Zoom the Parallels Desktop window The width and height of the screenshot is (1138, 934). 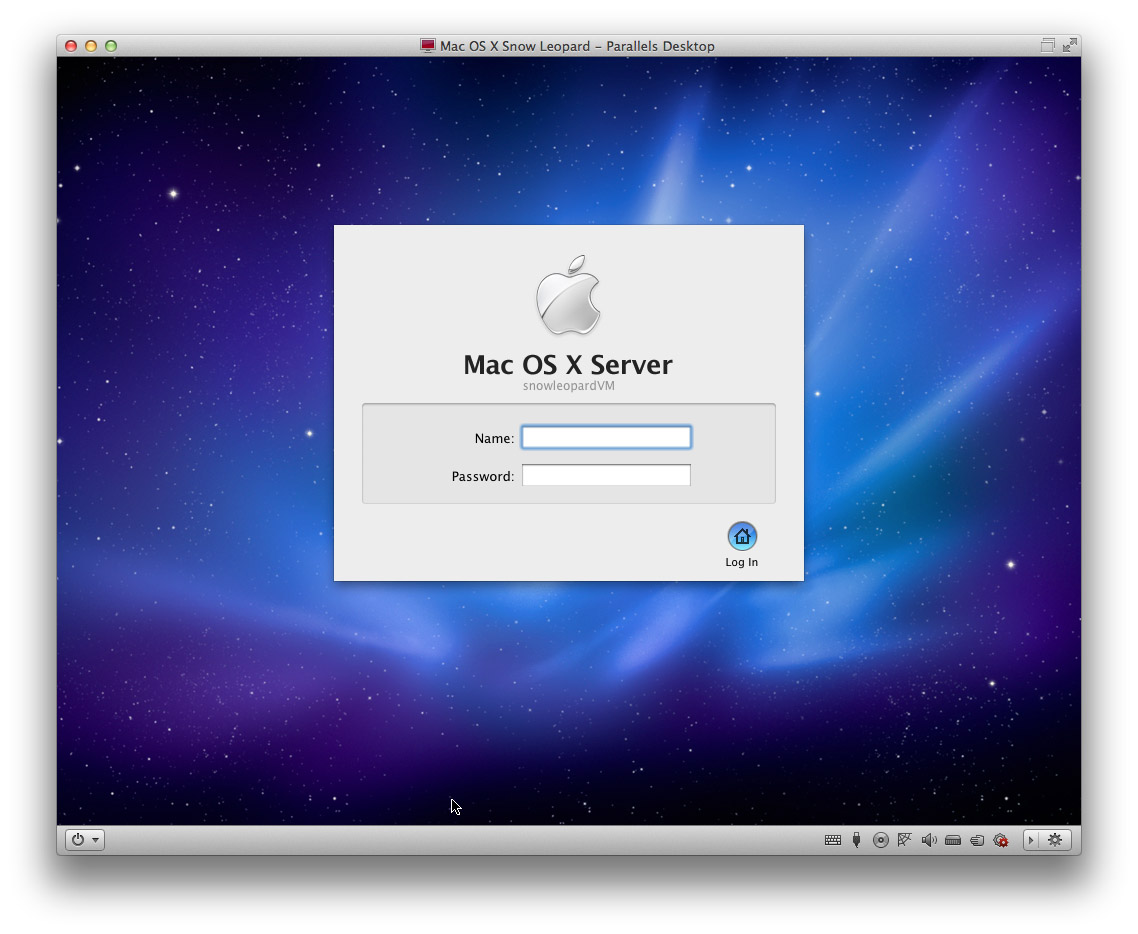(x=111, y=46)
